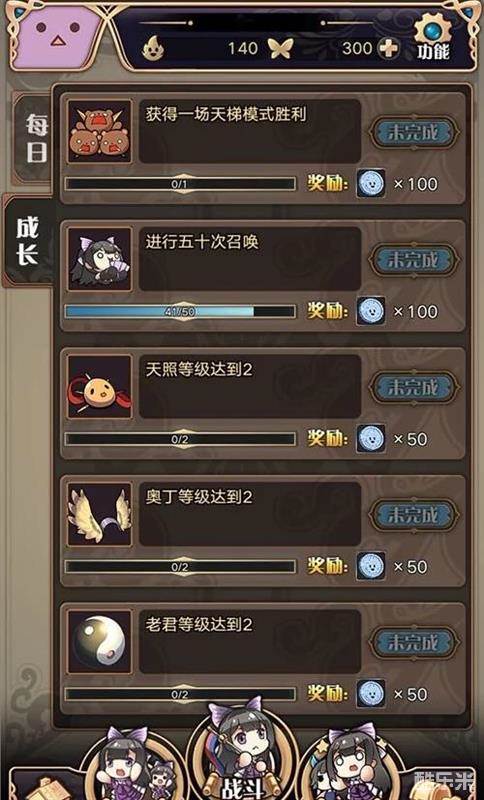Tap the reward coin for 天照 mission

(371, 438)
